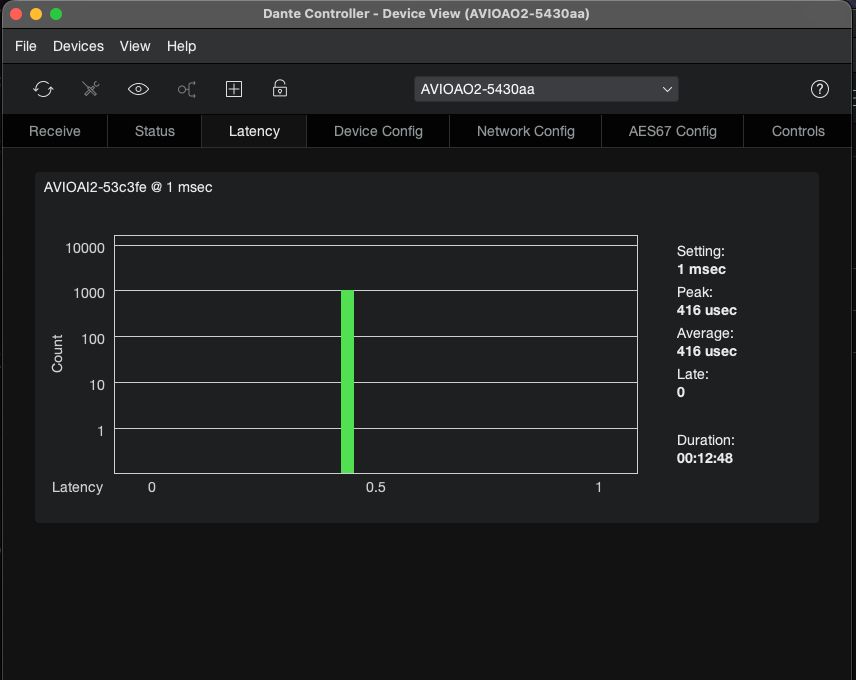Click the yellow minimize window button
The width and height of the screenshot is (856, 680).
click(36, 14)
